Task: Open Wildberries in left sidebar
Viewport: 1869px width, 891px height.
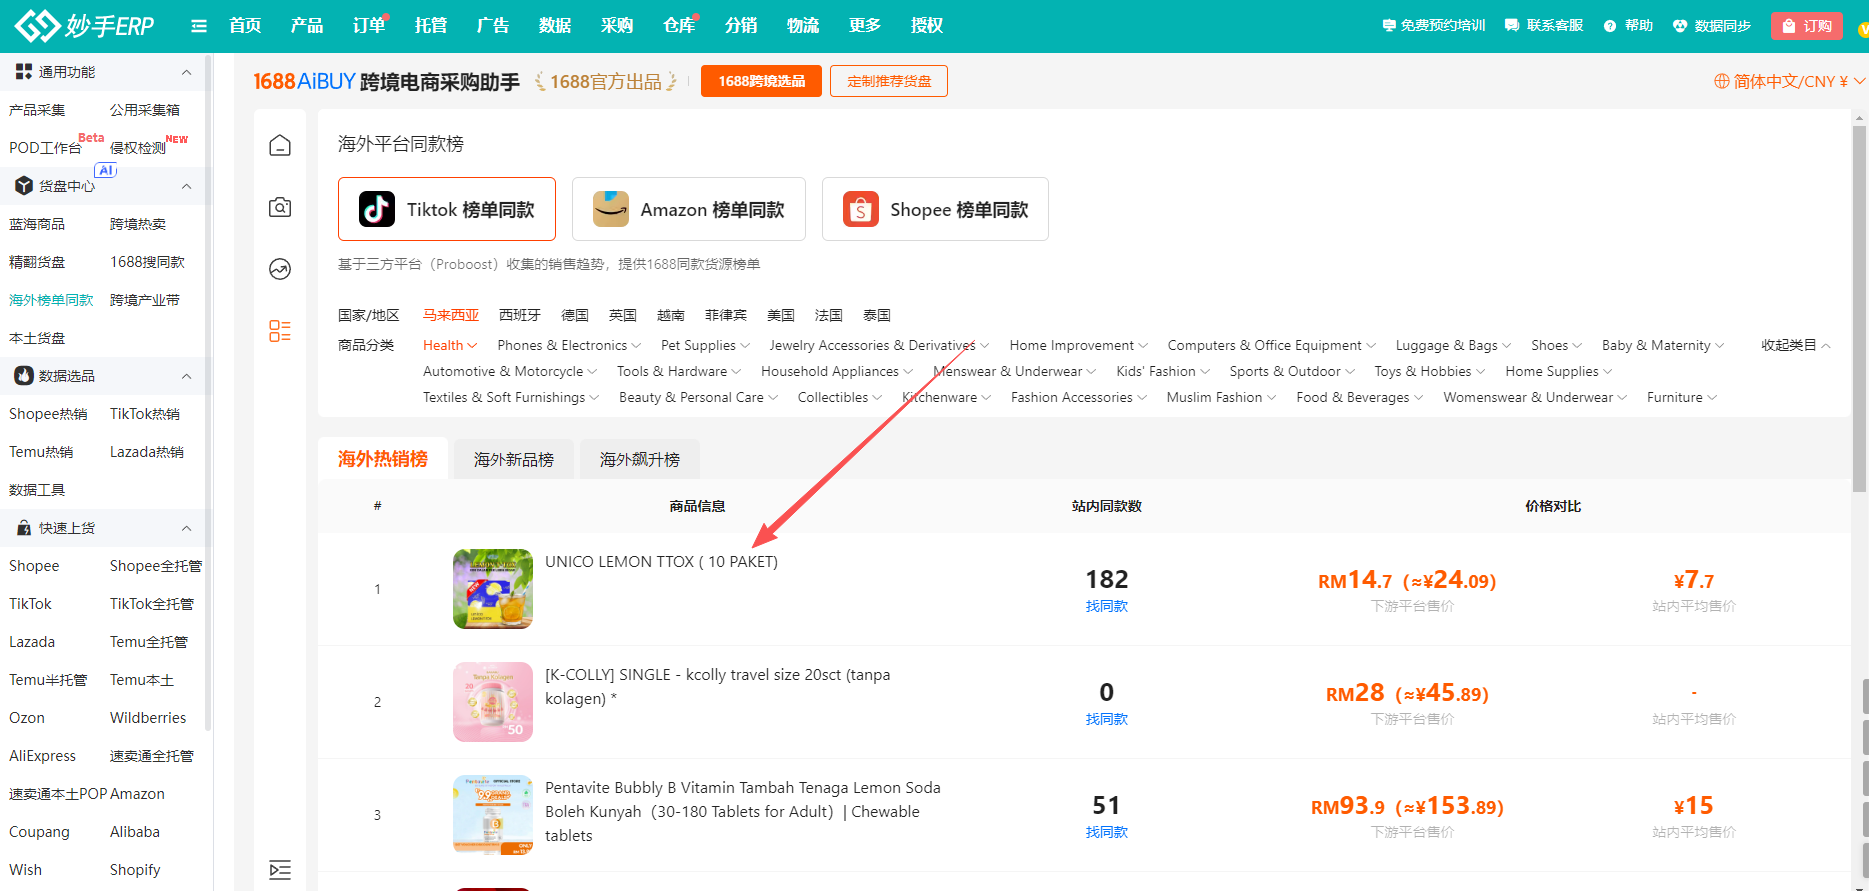Action: (x=148, y=718)
